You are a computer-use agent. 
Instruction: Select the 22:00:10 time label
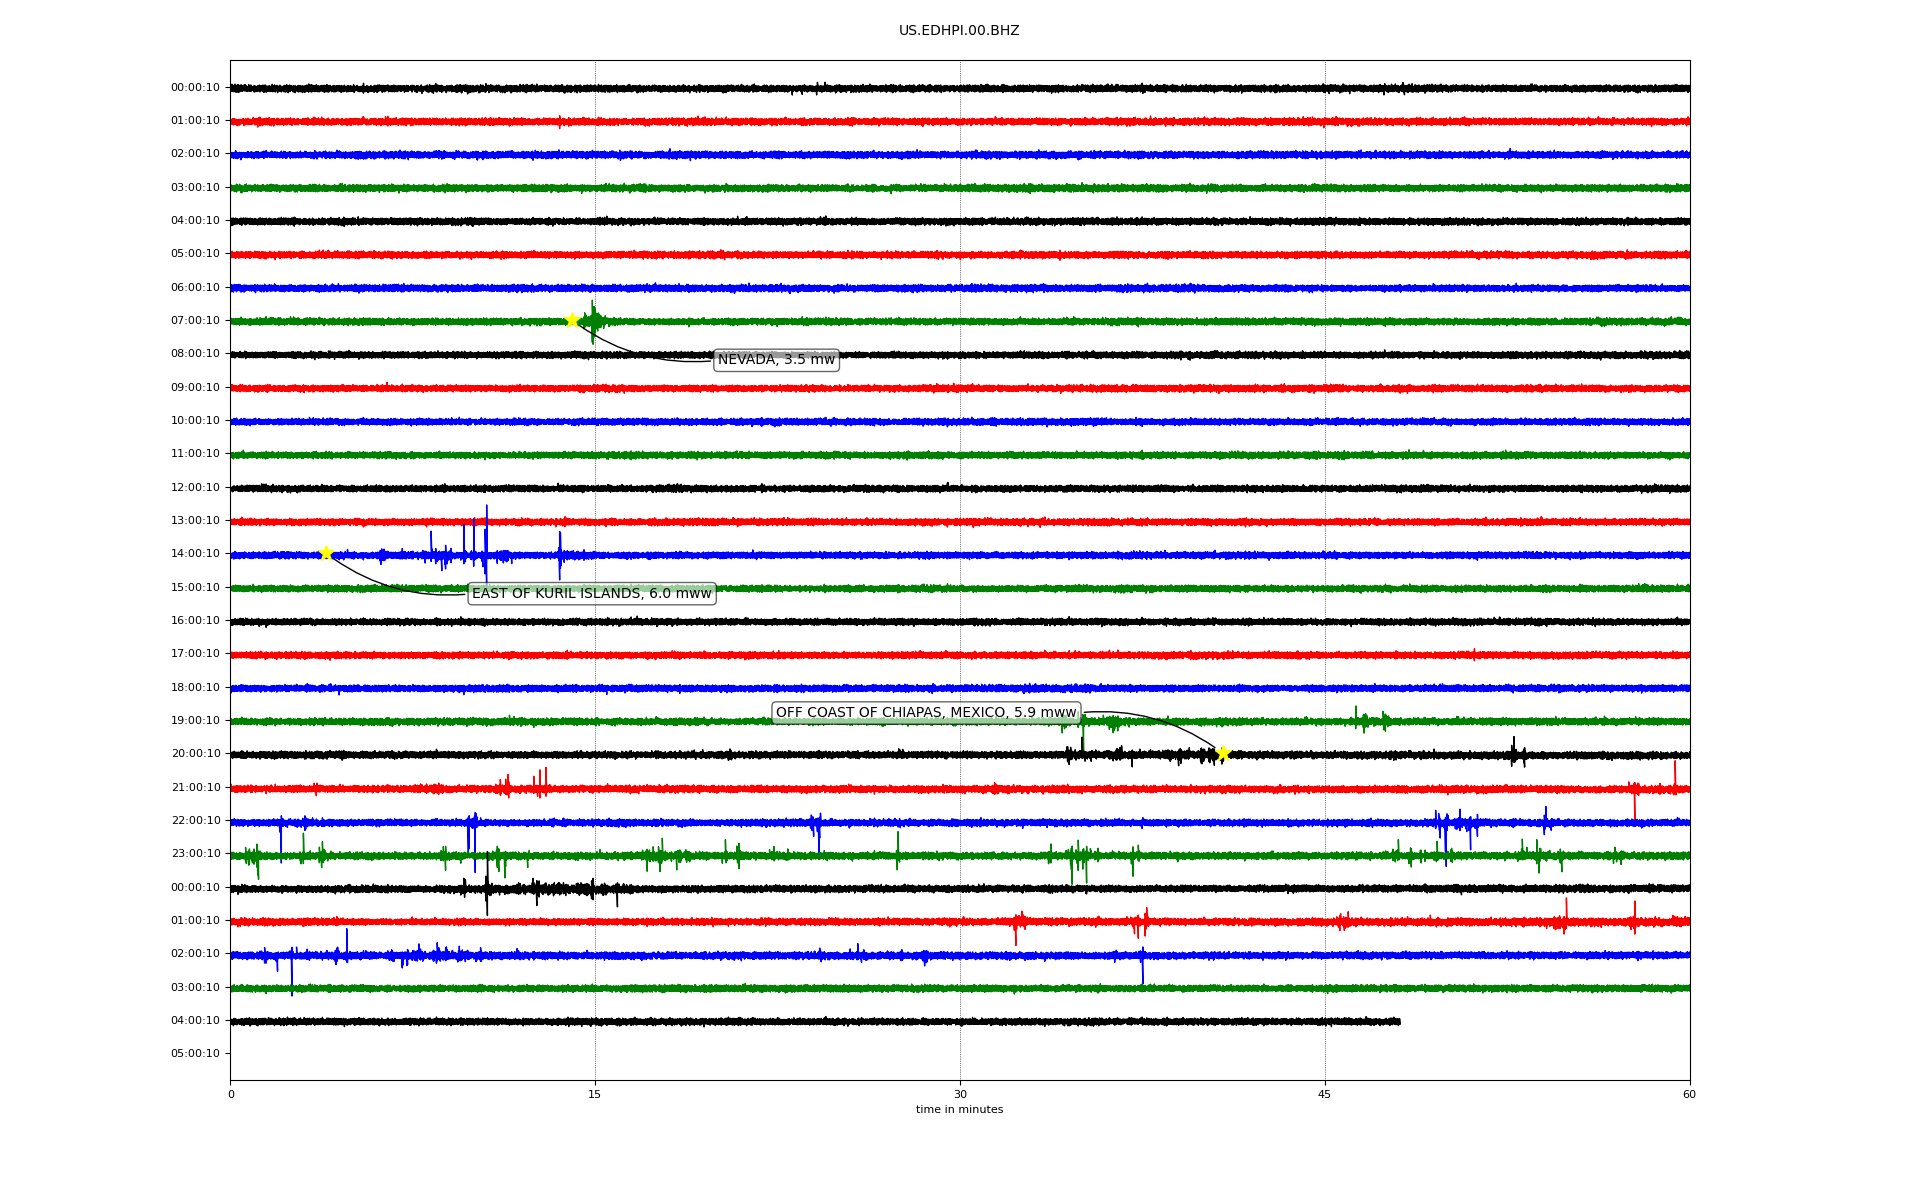pos(195,821)
